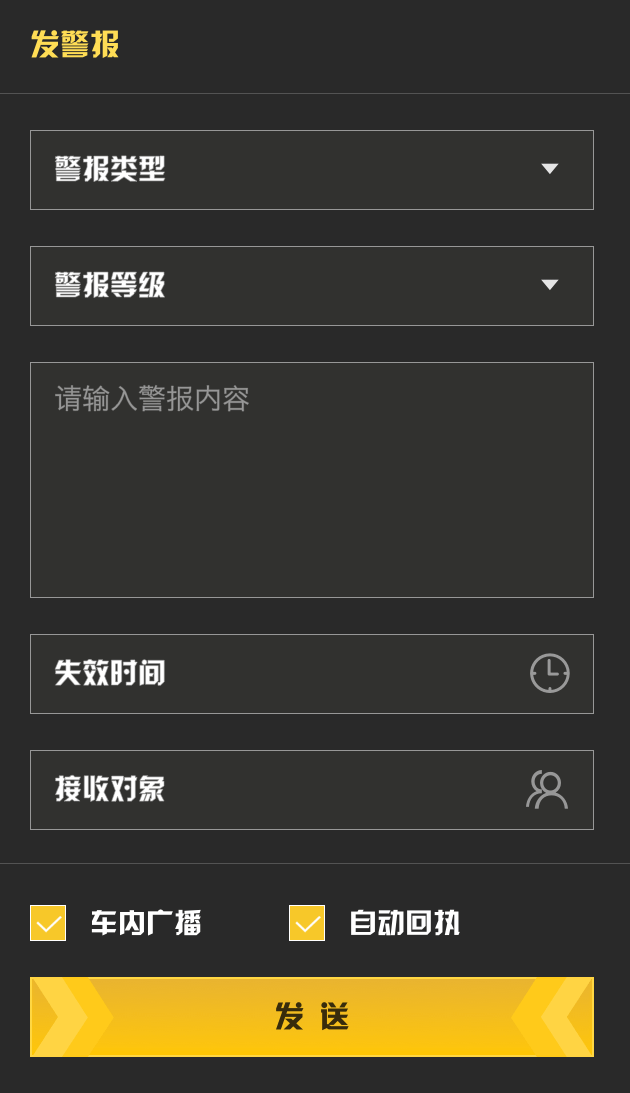630x1093 pixels.
Task: Click the checkmark icon beside 自动回执
Action: click(307, 924)
